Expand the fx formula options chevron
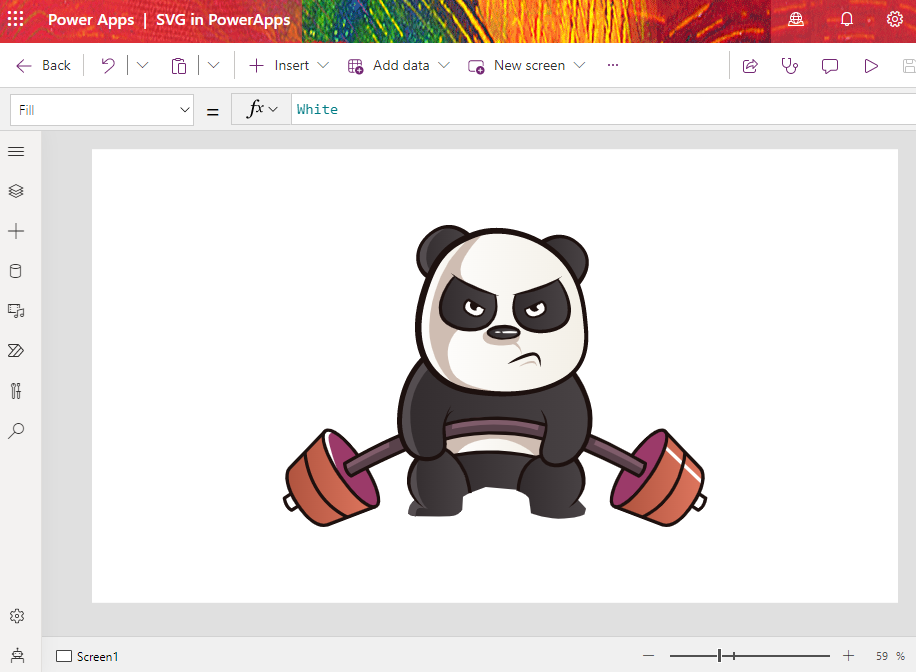 (273, 109)
